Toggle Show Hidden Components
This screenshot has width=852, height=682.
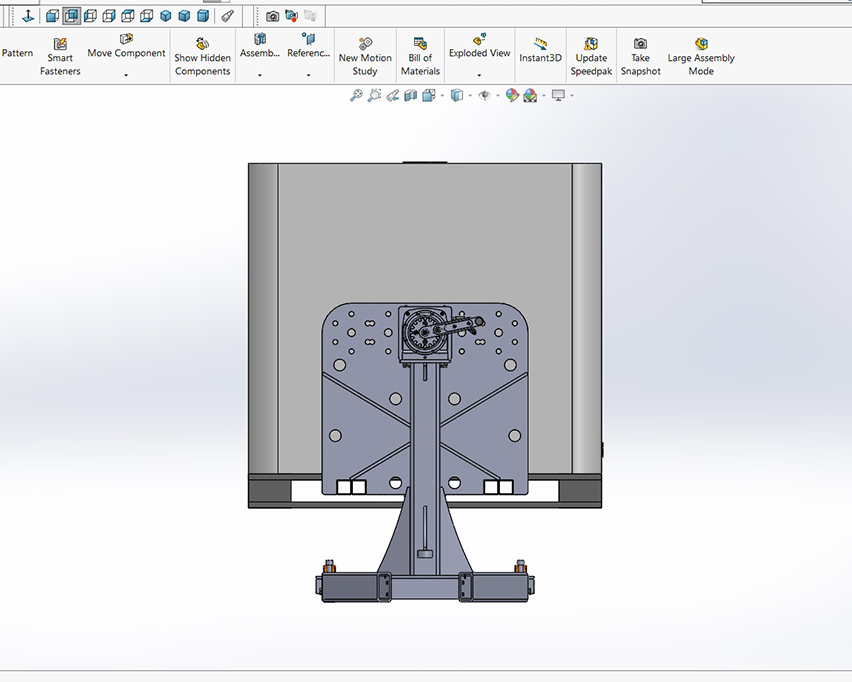[x=203, y=57]
